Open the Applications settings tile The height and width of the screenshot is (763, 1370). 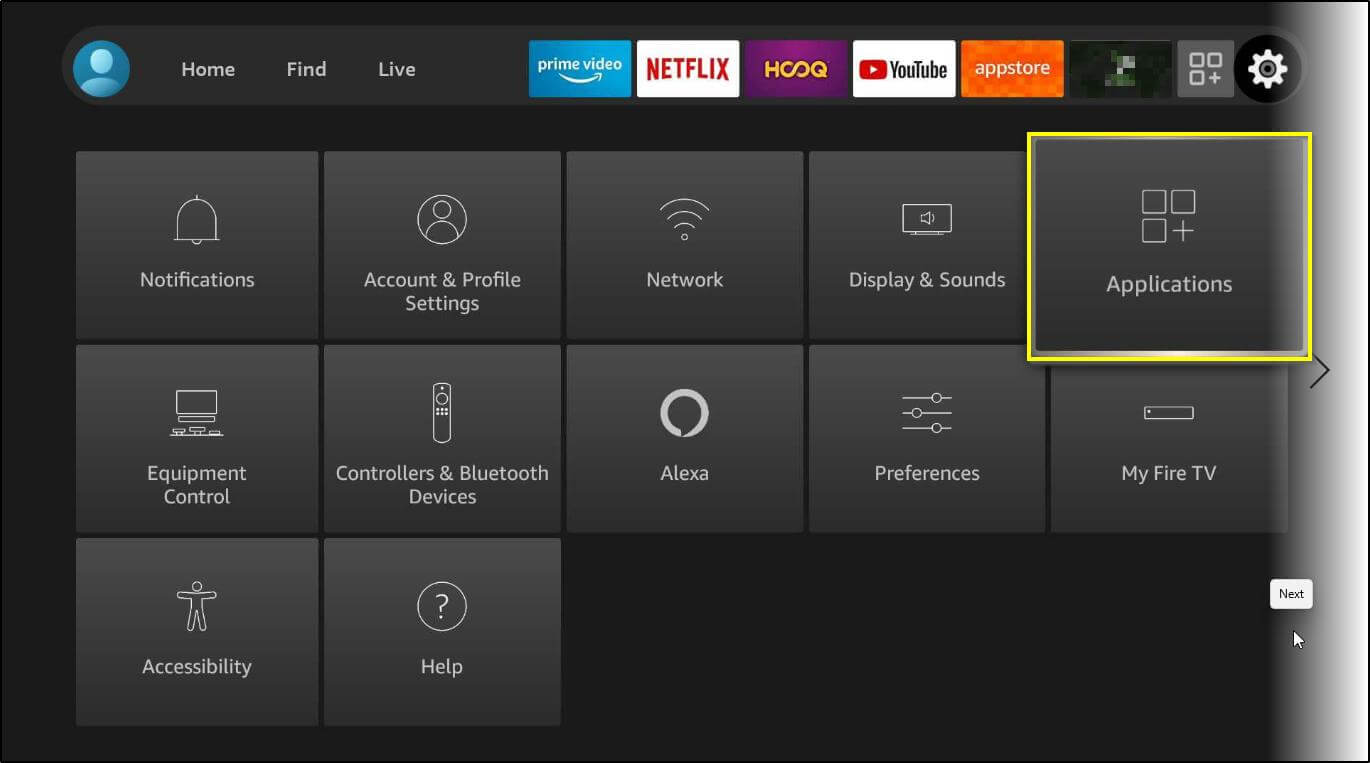(x=1168, y=245)
